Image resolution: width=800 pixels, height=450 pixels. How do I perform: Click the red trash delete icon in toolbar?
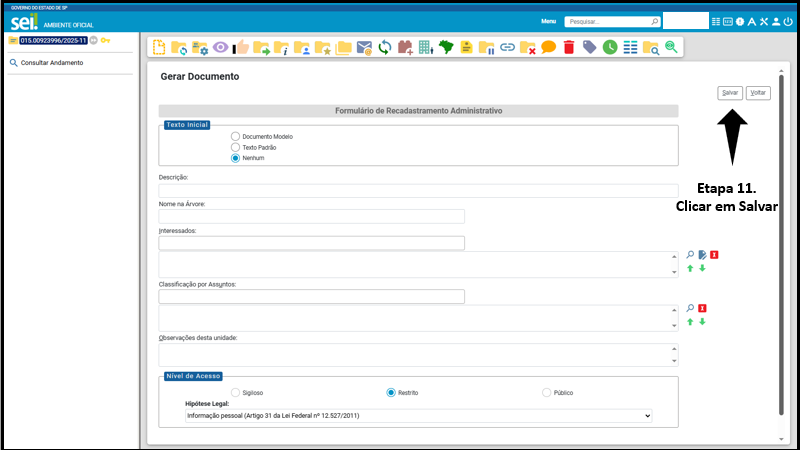click(568, 47)
